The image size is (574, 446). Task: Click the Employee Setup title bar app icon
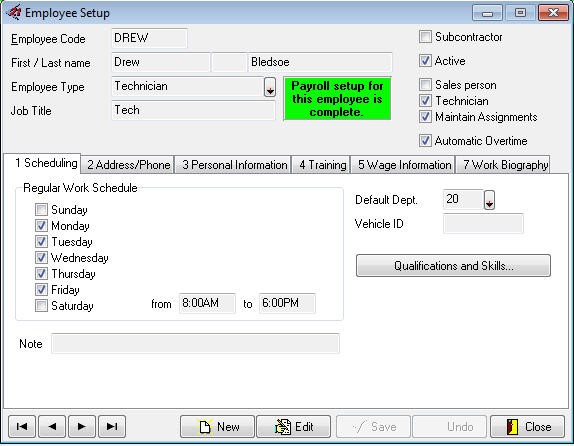[14, 12]
